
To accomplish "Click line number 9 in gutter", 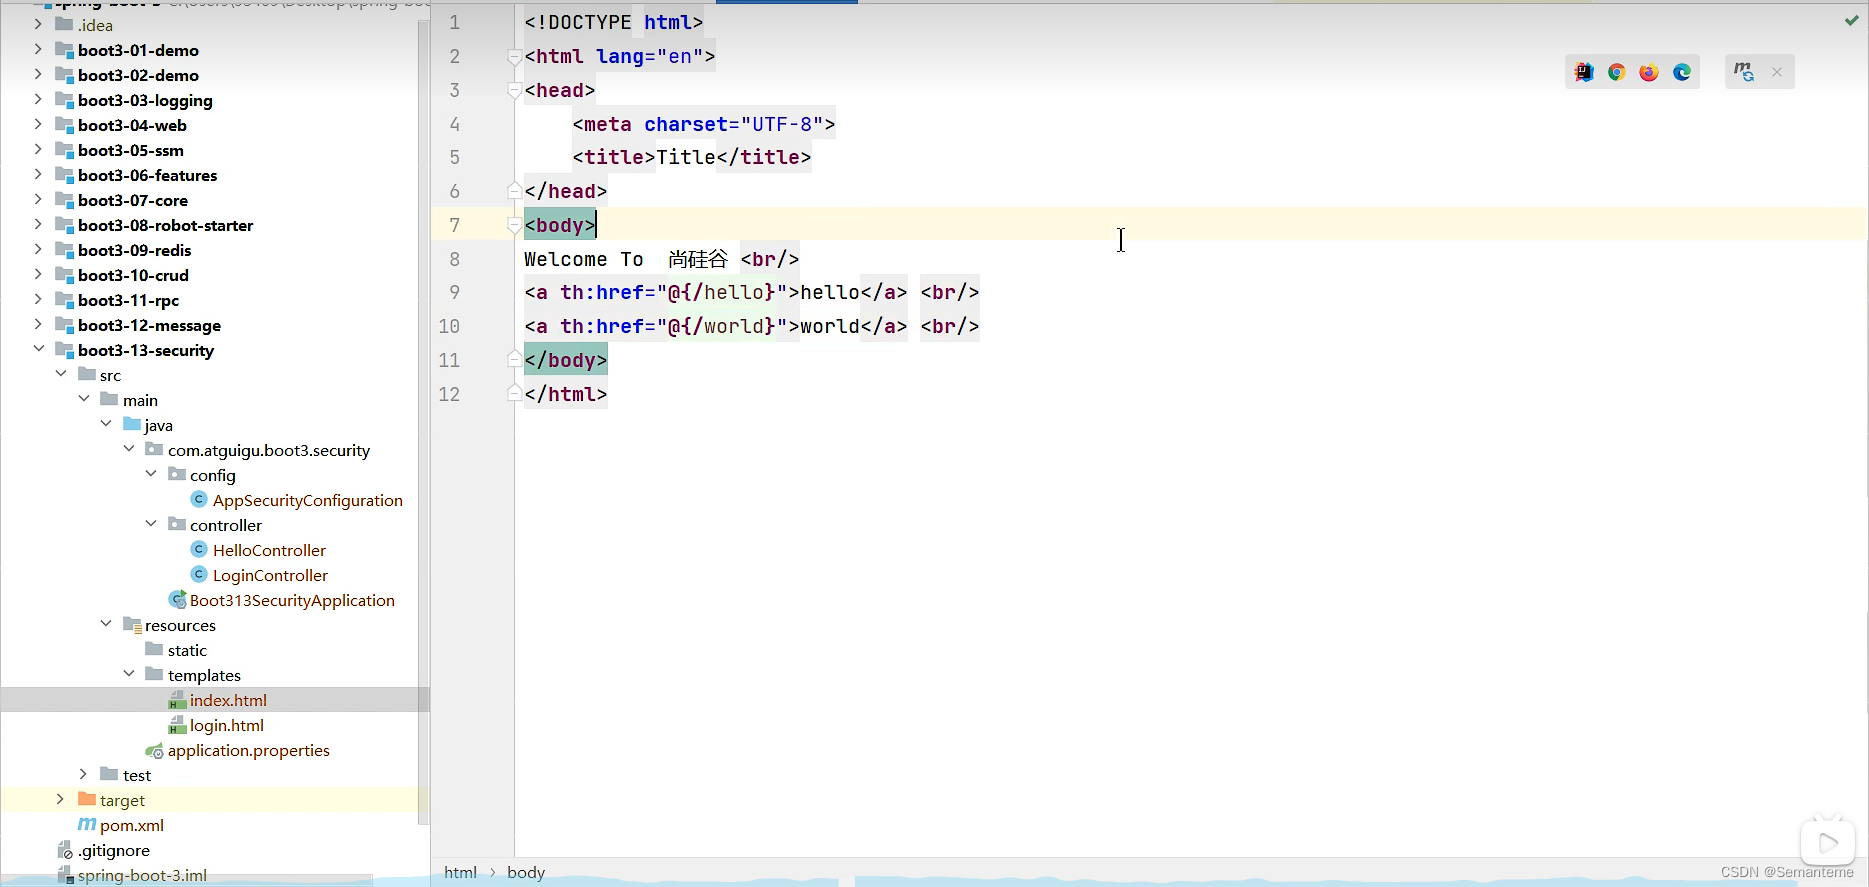I will (x=454, y=293).
